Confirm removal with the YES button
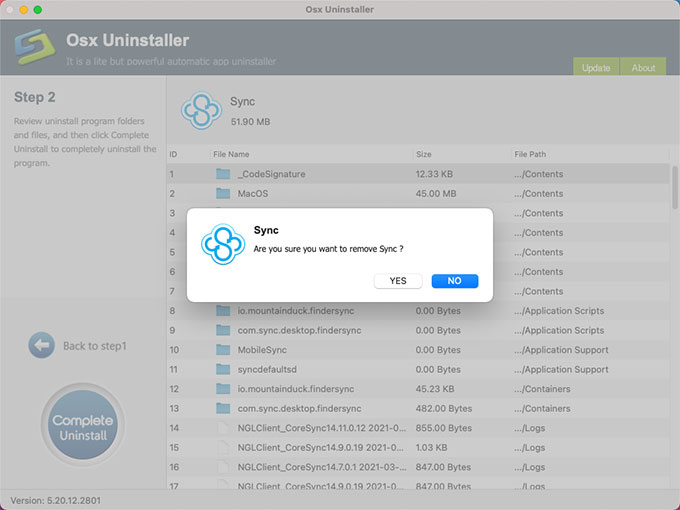The image size is (680, 510). click(398, 281)
